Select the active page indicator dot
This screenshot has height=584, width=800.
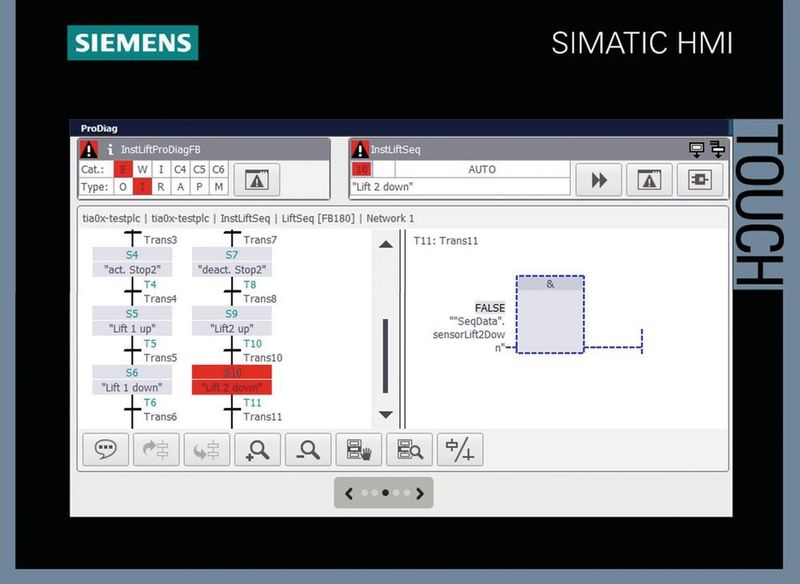tap(385, 493)
